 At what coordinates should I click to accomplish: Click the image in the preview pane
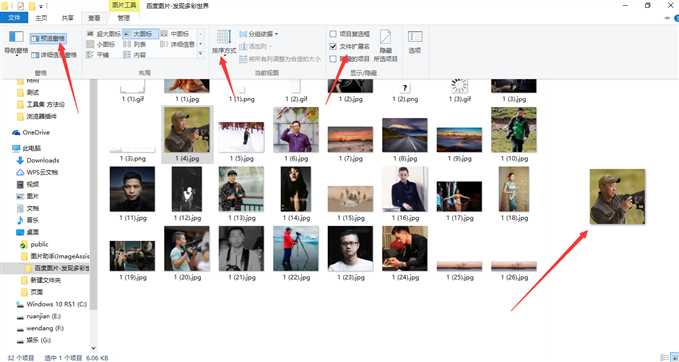(x=618, y=197)
